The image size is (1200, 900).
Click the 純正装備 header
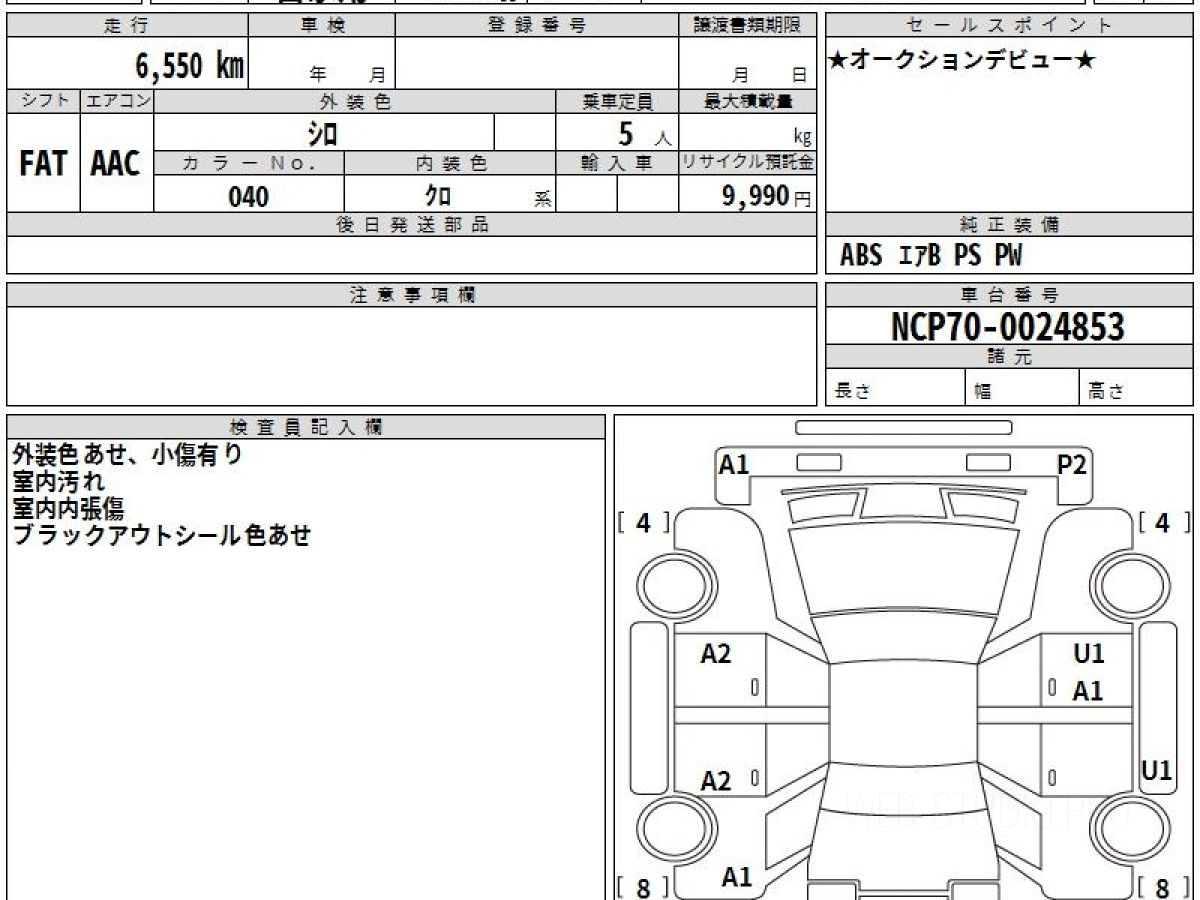pos(1010,225)
